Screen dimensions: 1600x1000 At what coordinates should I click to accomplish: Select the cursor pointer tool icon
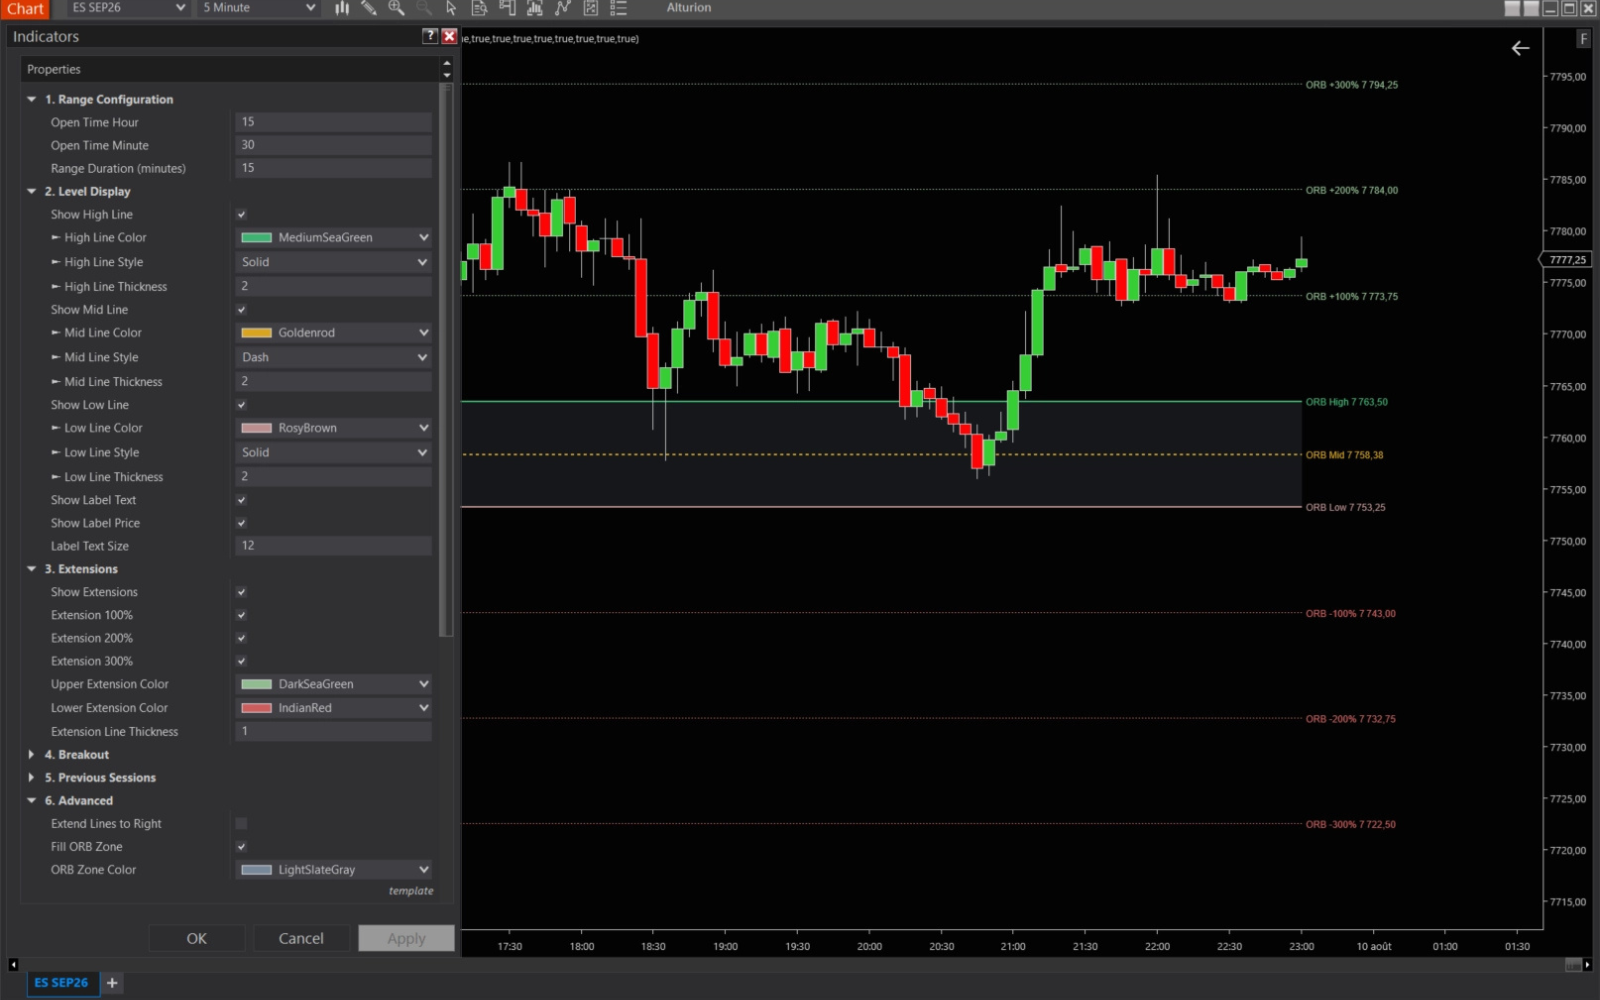pos(451,8)
